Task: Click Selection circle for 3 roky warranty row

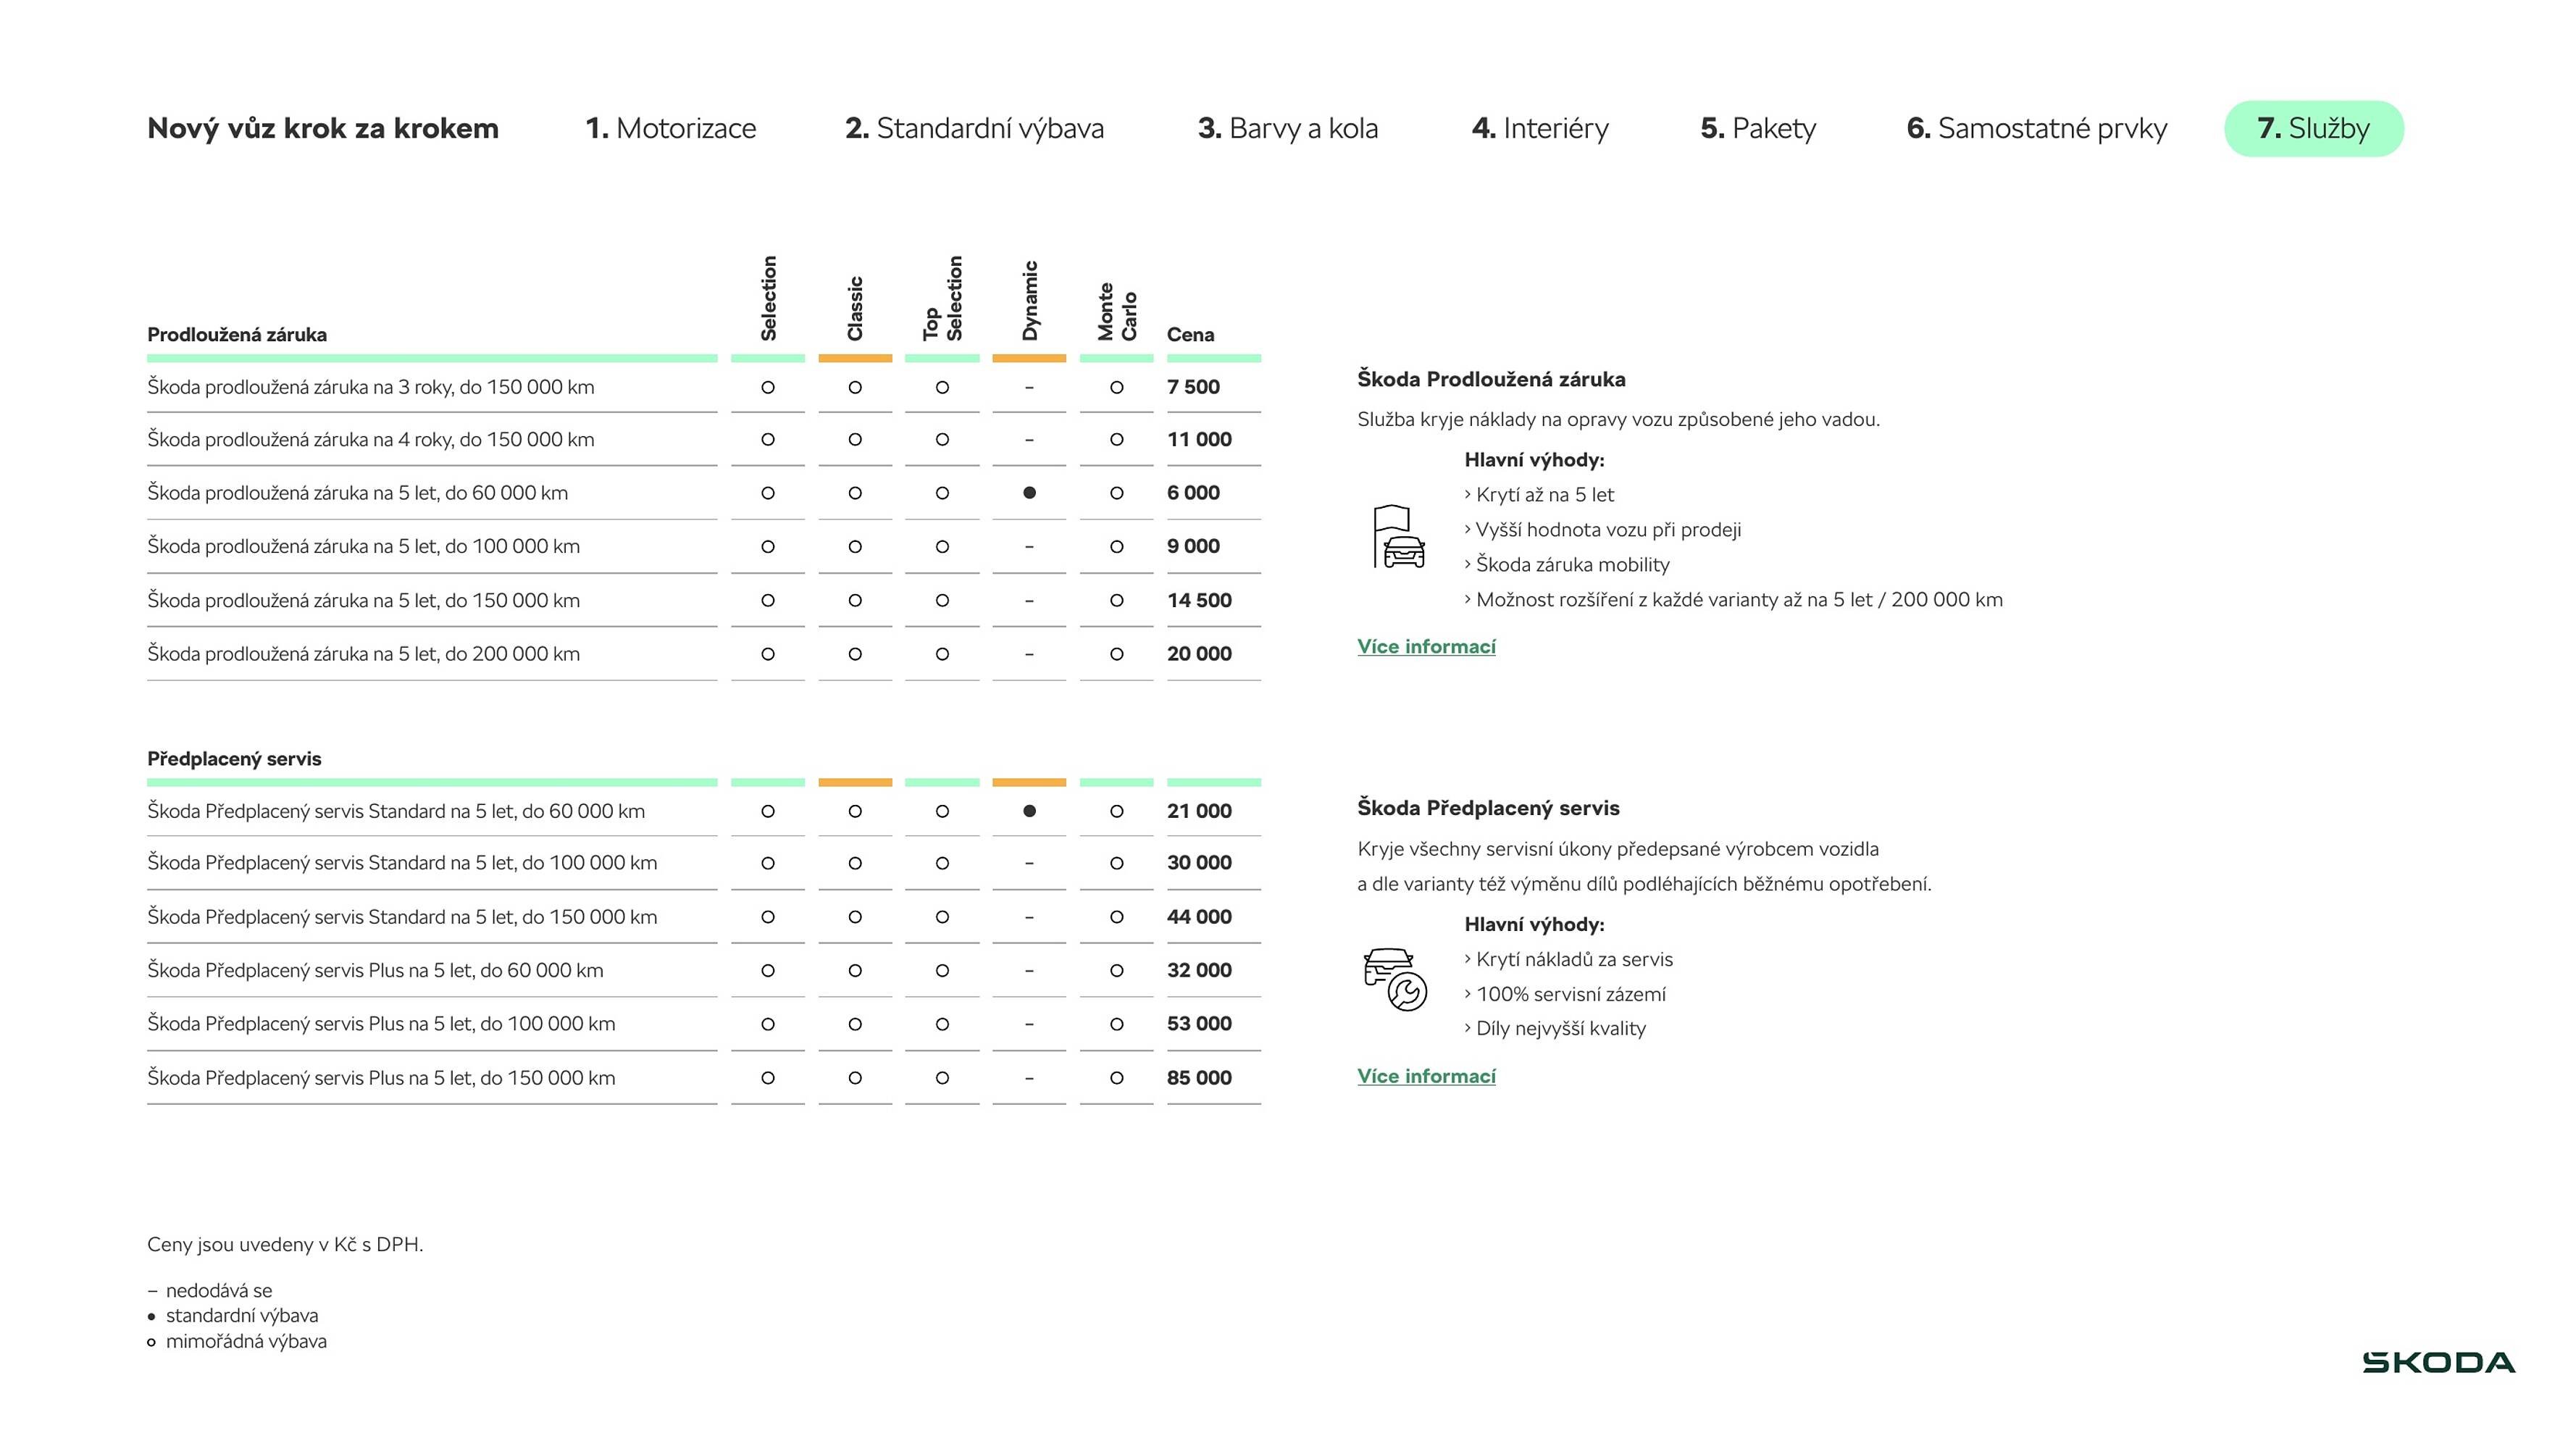Action: pyautogui.click(x=767, y=387)
